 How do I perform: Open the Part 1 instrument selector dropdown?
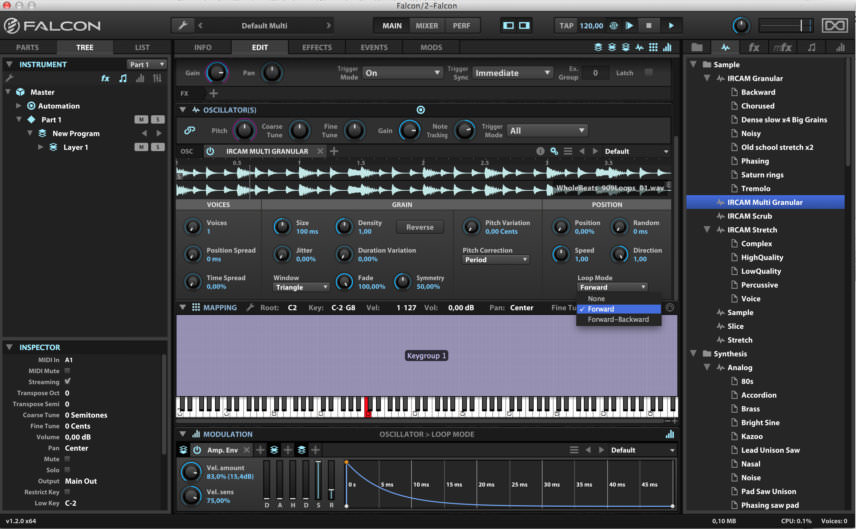coord(146,64)
